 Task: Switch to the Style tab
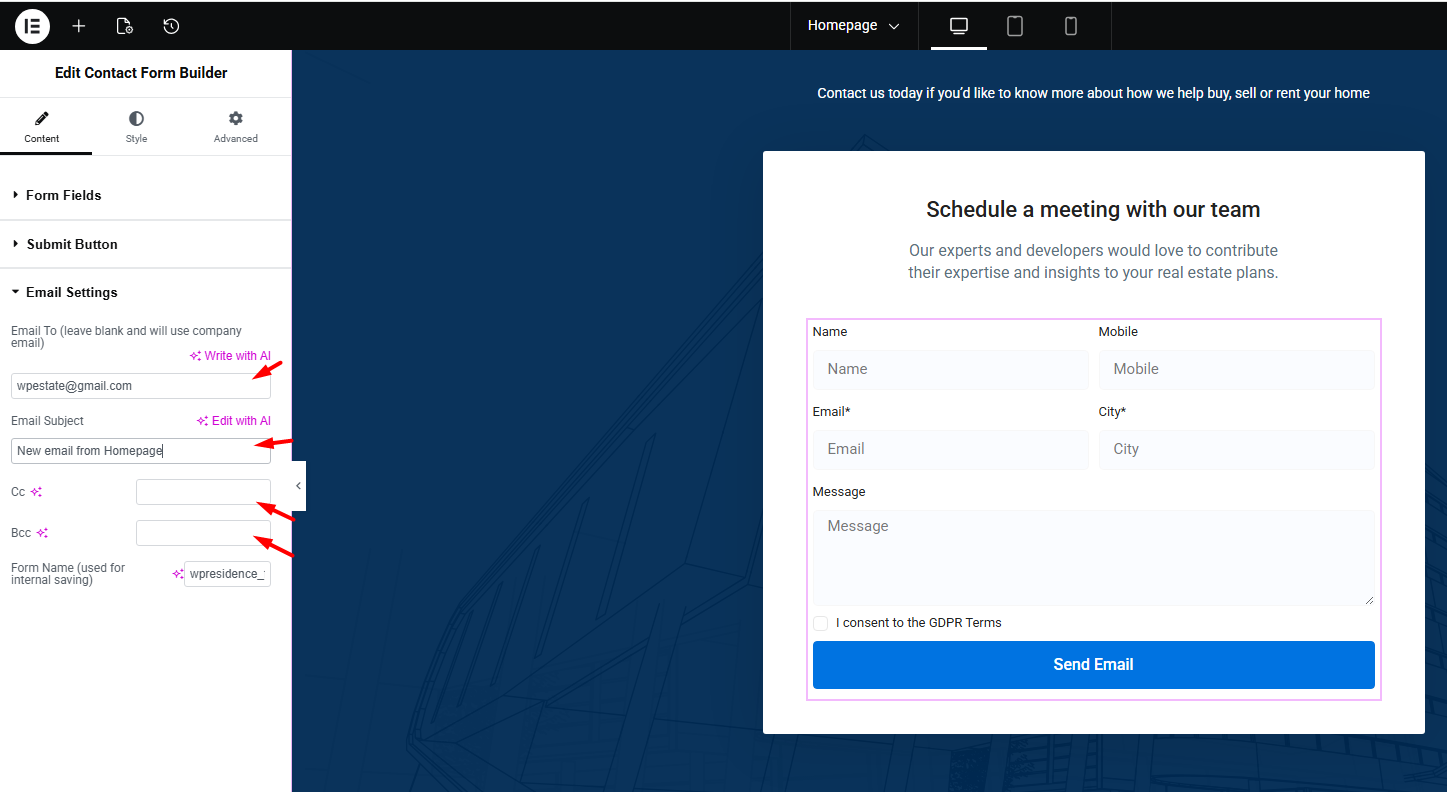pyautogui.click(x=136, y=127)
